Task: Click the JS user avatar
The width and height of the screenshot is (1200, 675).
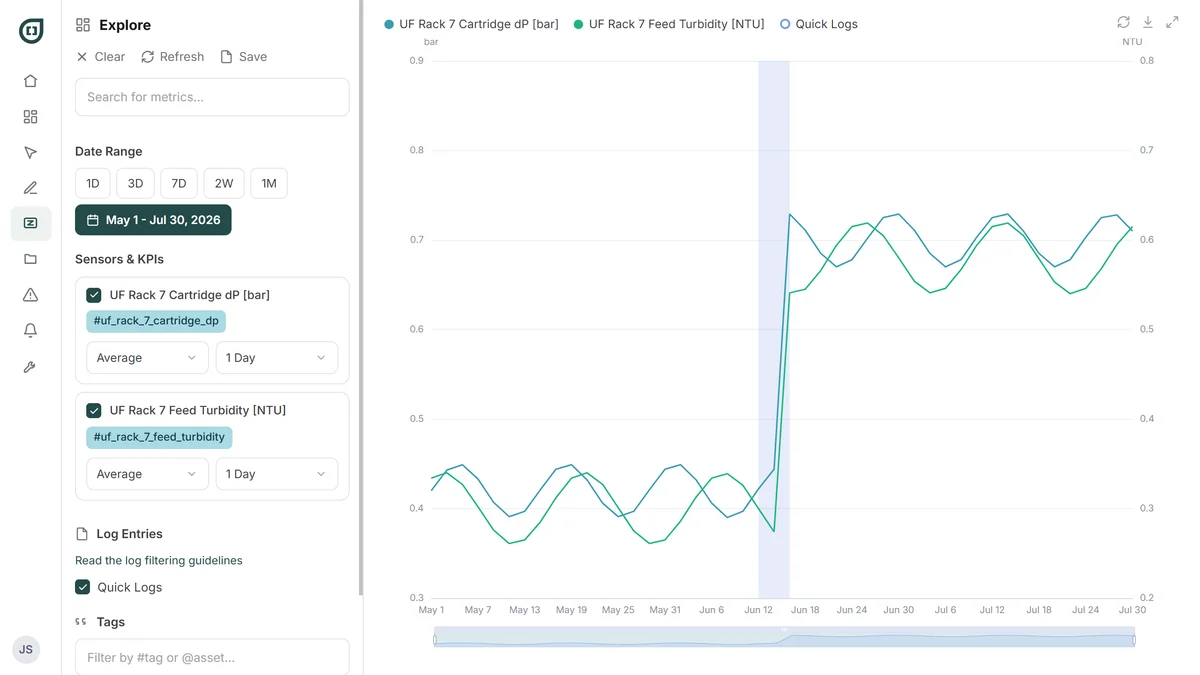Action: (26, 650)
